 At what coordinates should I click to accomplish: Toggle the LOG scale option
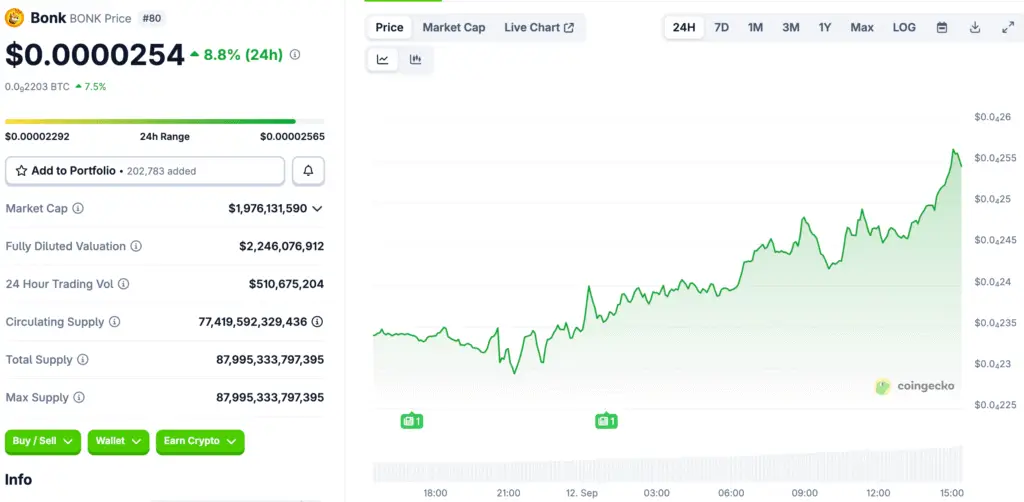tap(904, 27)
